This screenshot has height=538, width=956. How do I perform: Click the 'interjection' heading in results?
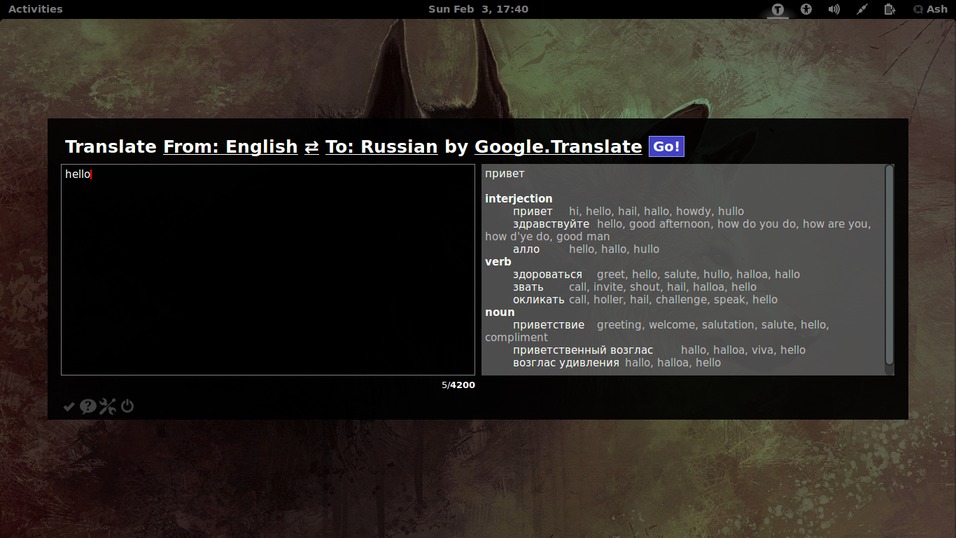click(x=518, y=199)
